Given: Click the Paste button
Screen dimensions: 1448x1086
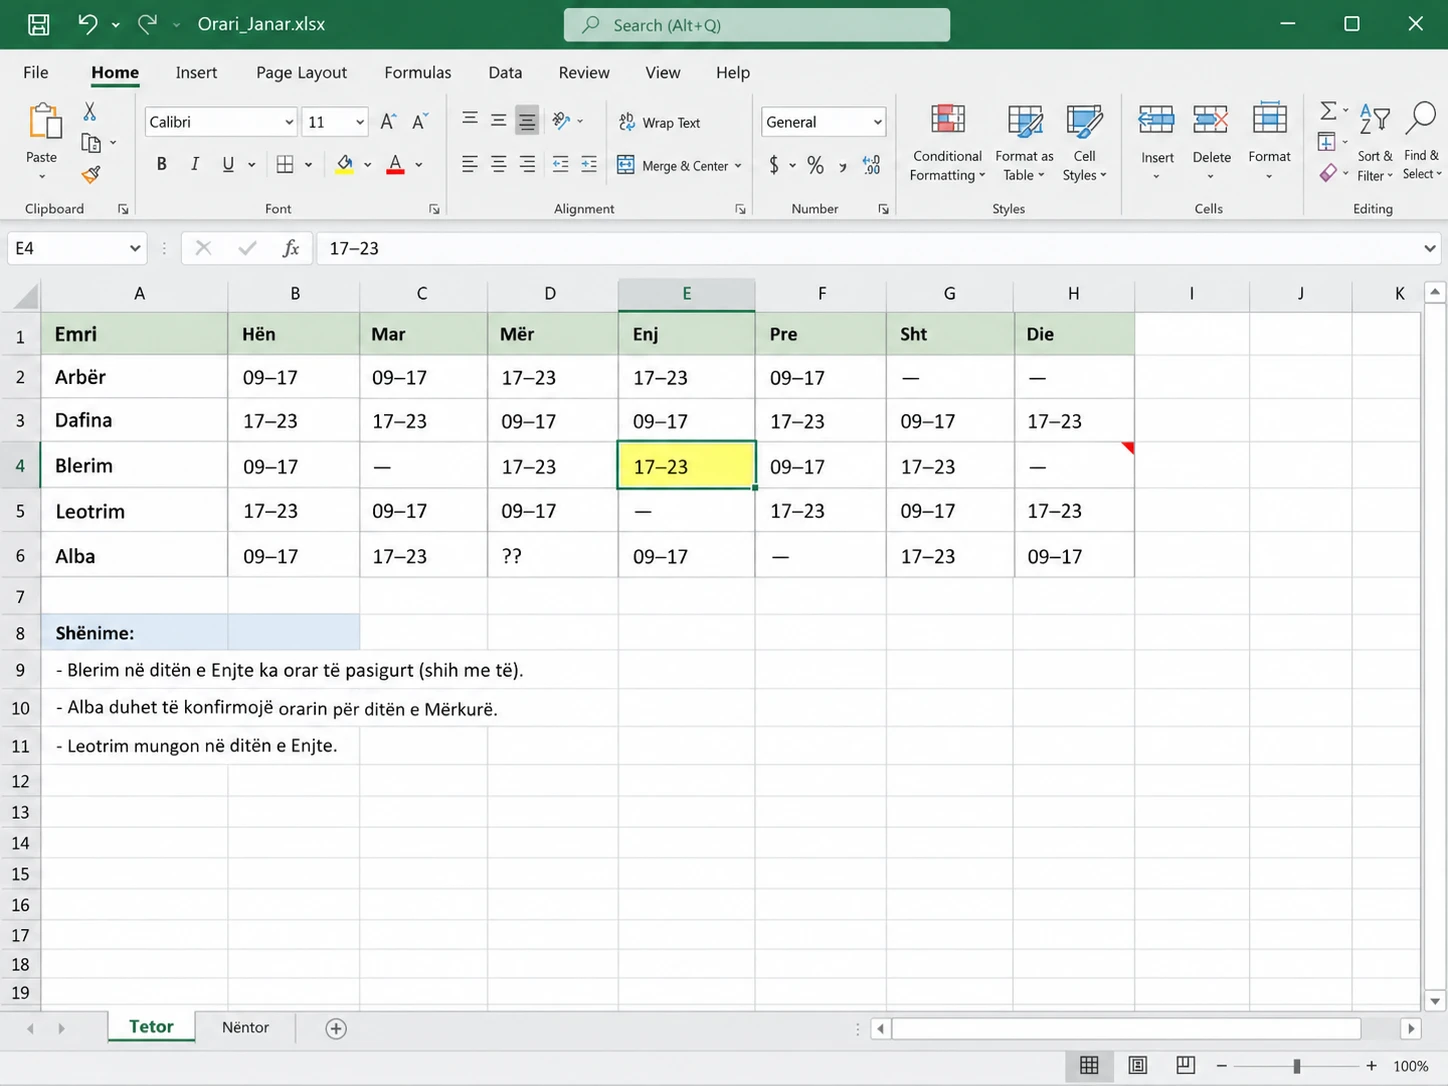Looking at the screenshot, I should point(42,140).
